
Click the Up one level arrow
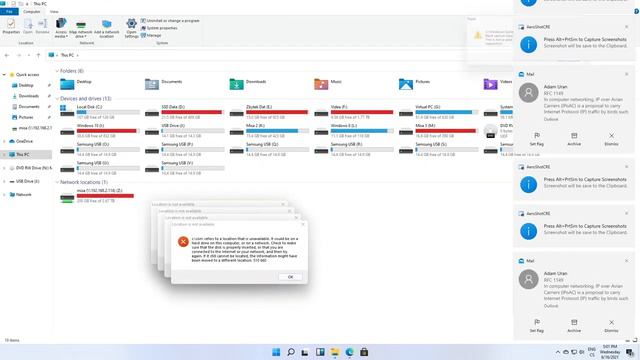coord(38,55)
